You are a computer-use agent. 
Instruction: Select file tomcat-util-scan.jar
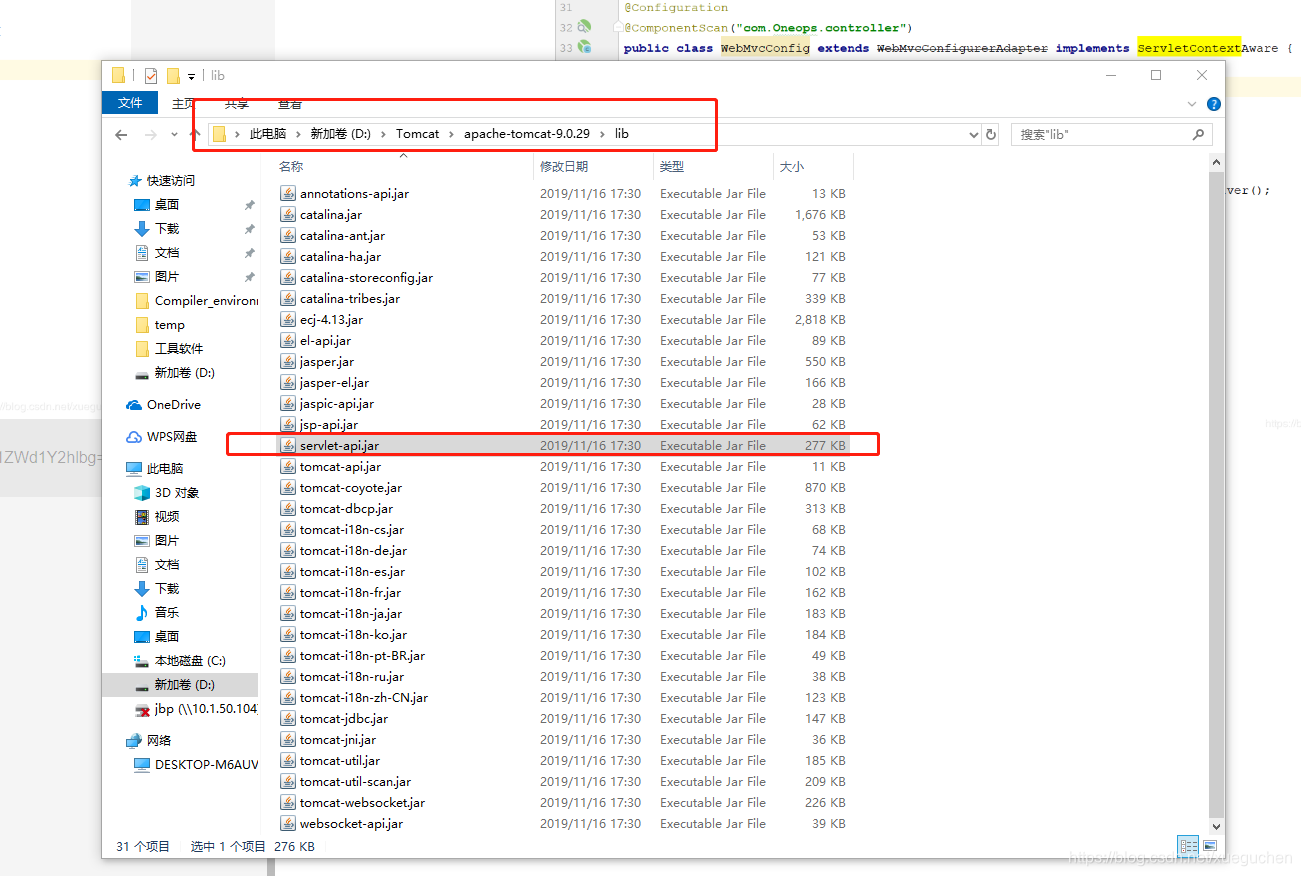pos(355,782)
